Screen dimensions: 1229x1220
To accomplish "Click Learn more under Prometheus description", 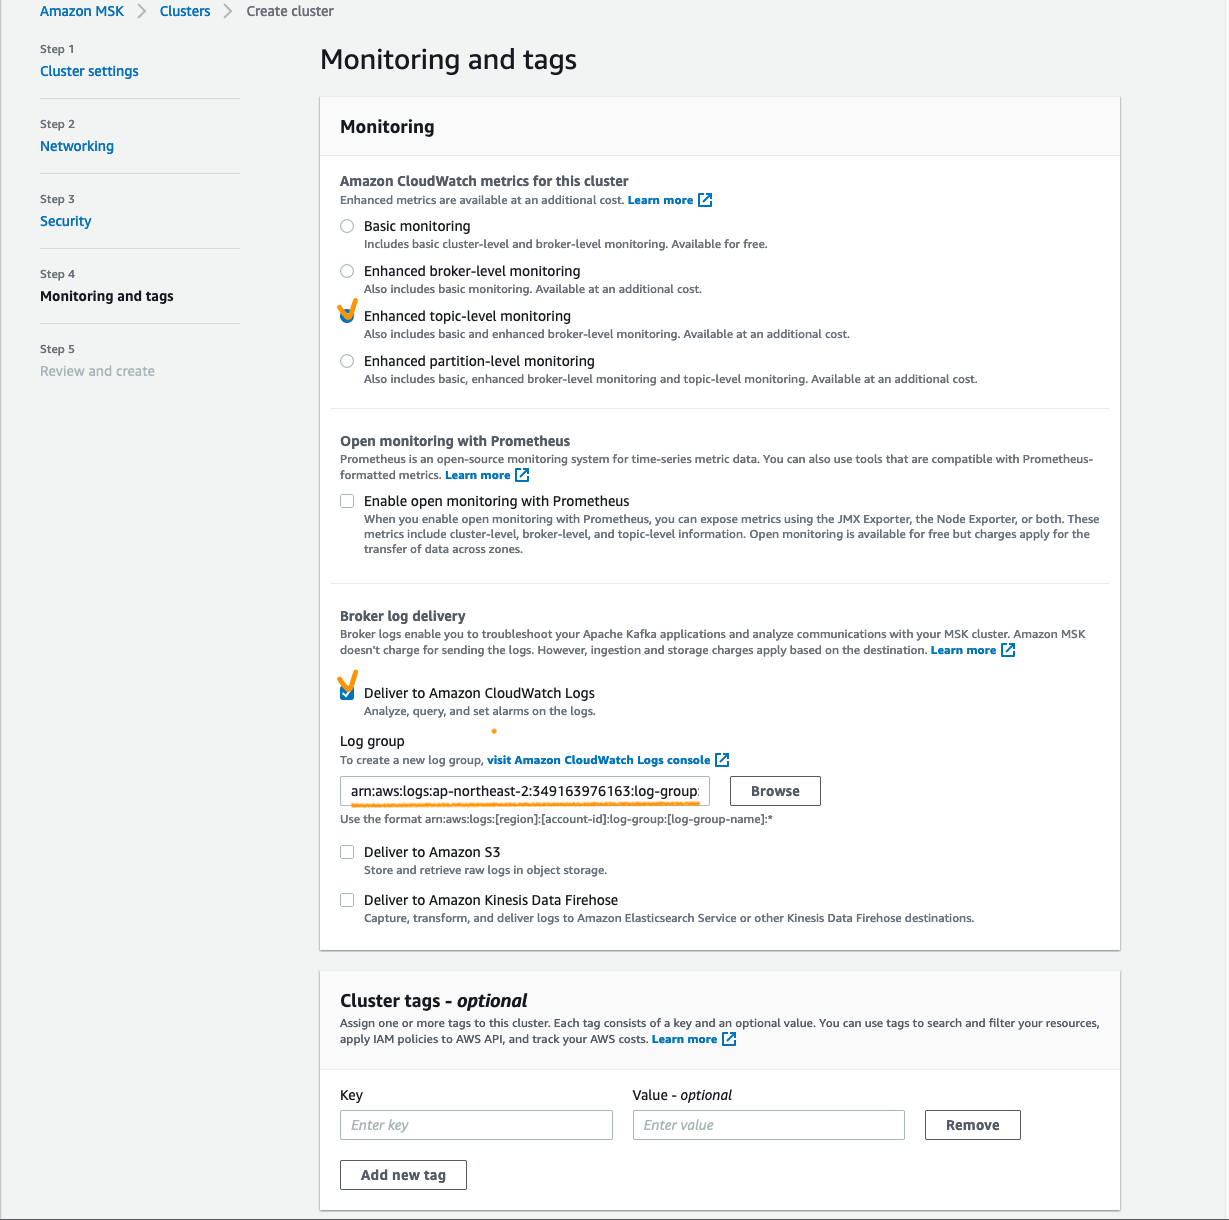I will (x=477, y=475).
